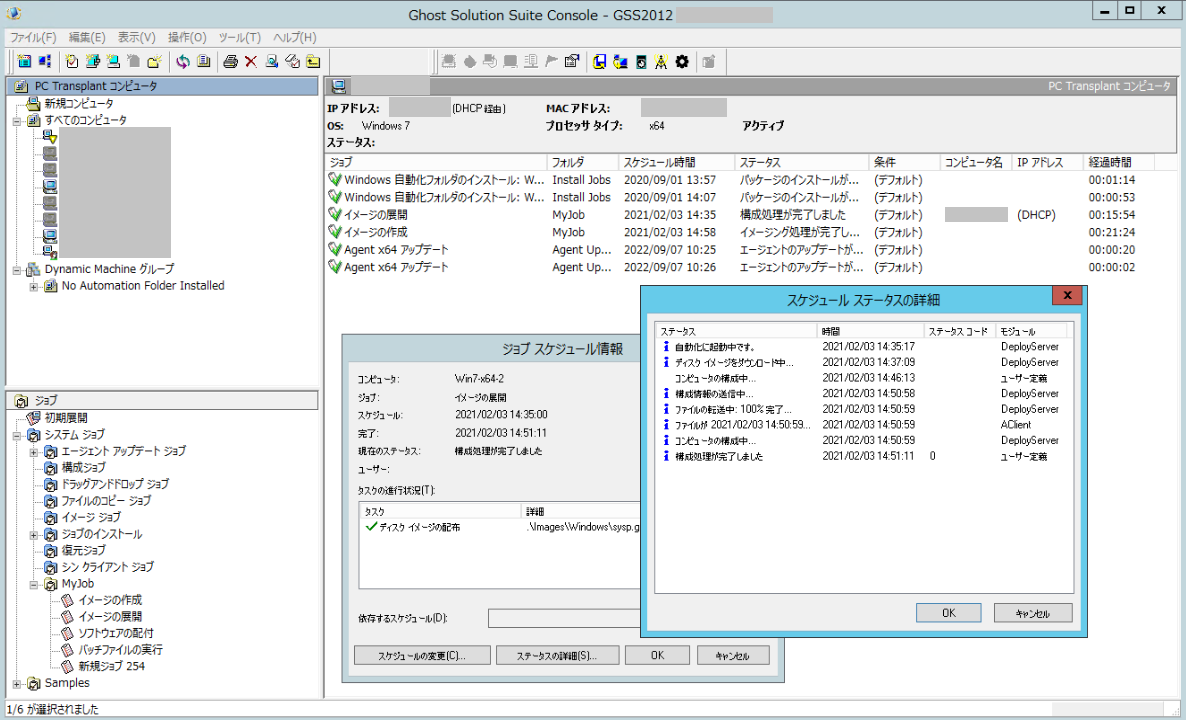
Task: Select 初期展開 in the jobs tree
Action: [x=66, y=418]
